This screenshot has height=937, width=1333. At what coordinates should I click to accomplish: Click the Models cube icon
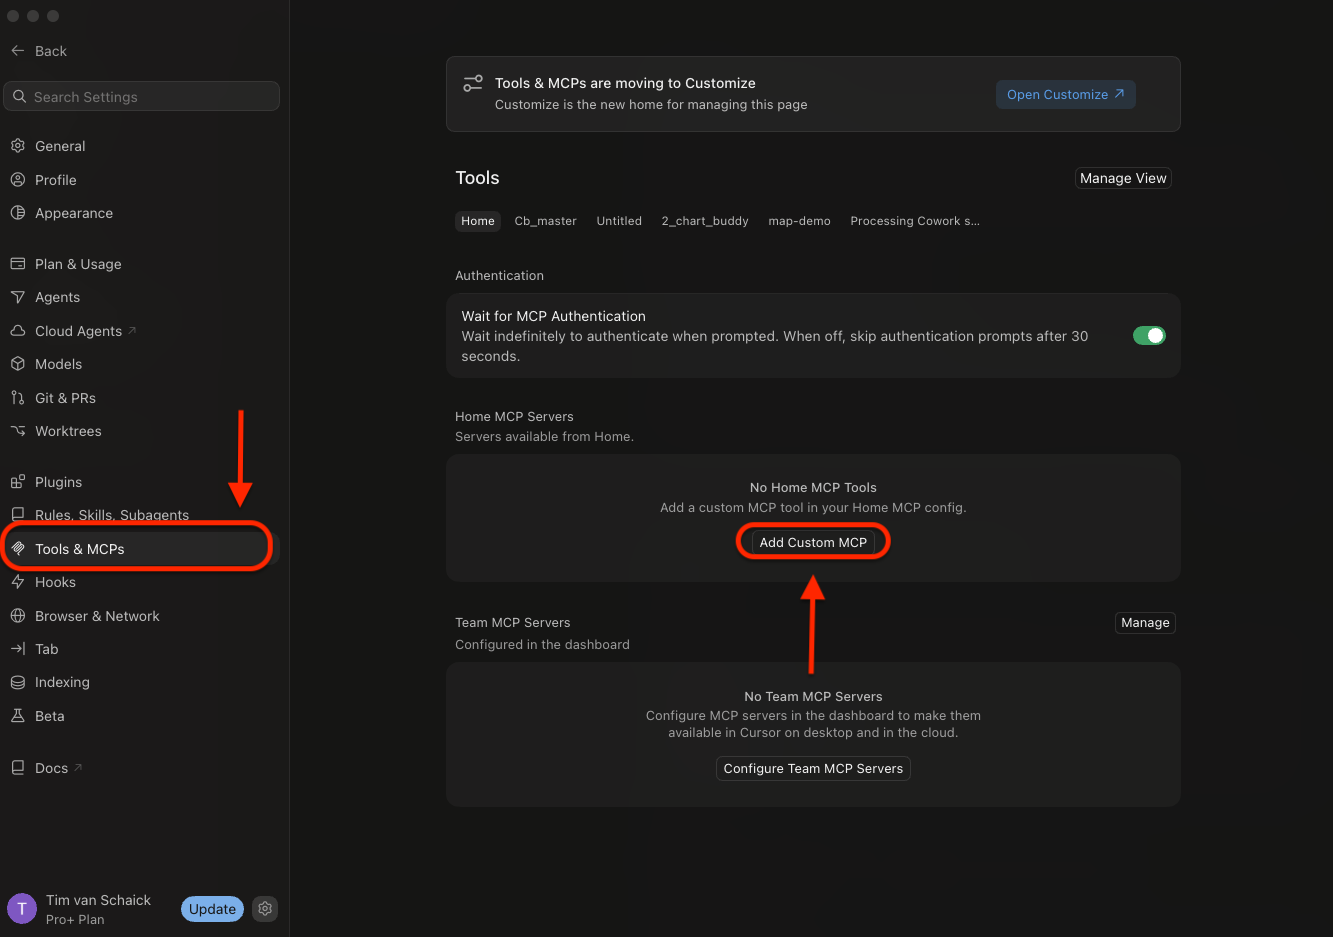click(18, 364)
